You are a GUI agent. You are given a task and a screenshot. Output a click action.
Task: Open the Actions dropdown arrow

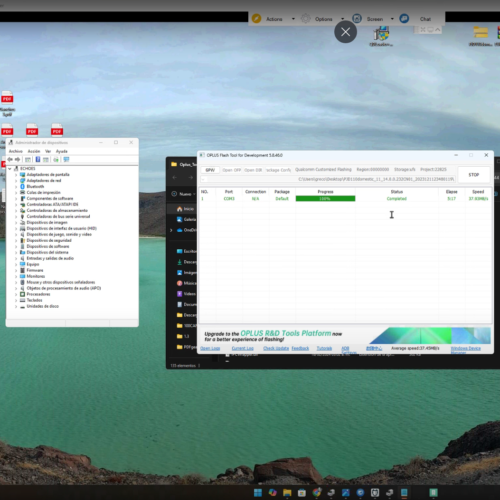[x=293, y=19]
